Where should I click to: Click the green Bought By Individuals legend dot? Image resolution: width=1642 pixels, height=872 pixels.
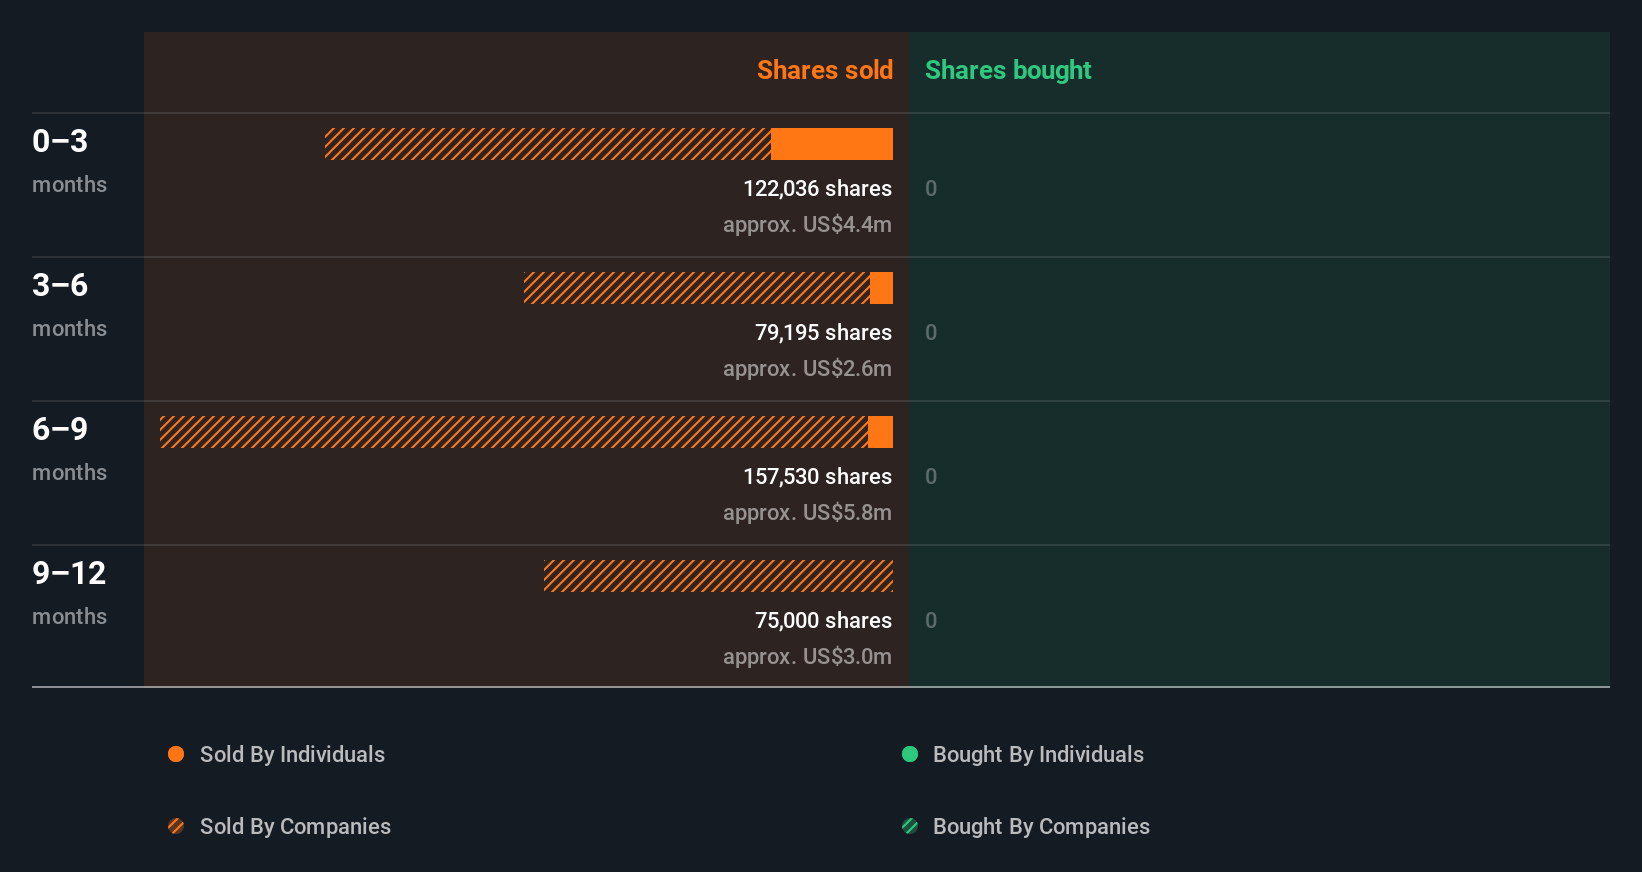point(910,754)
